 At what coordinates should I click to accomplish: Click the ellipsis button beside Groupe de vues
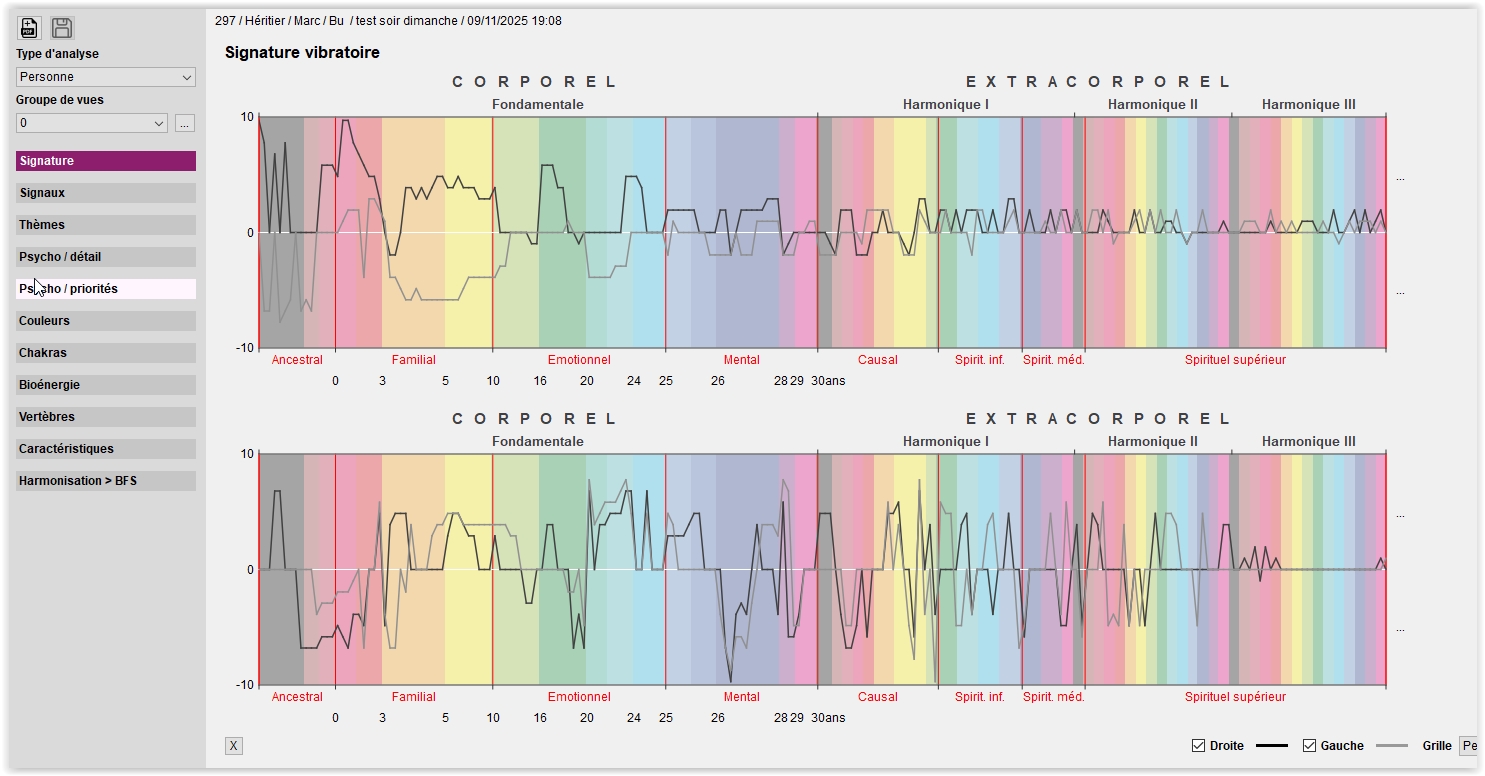tap(184, 123)
